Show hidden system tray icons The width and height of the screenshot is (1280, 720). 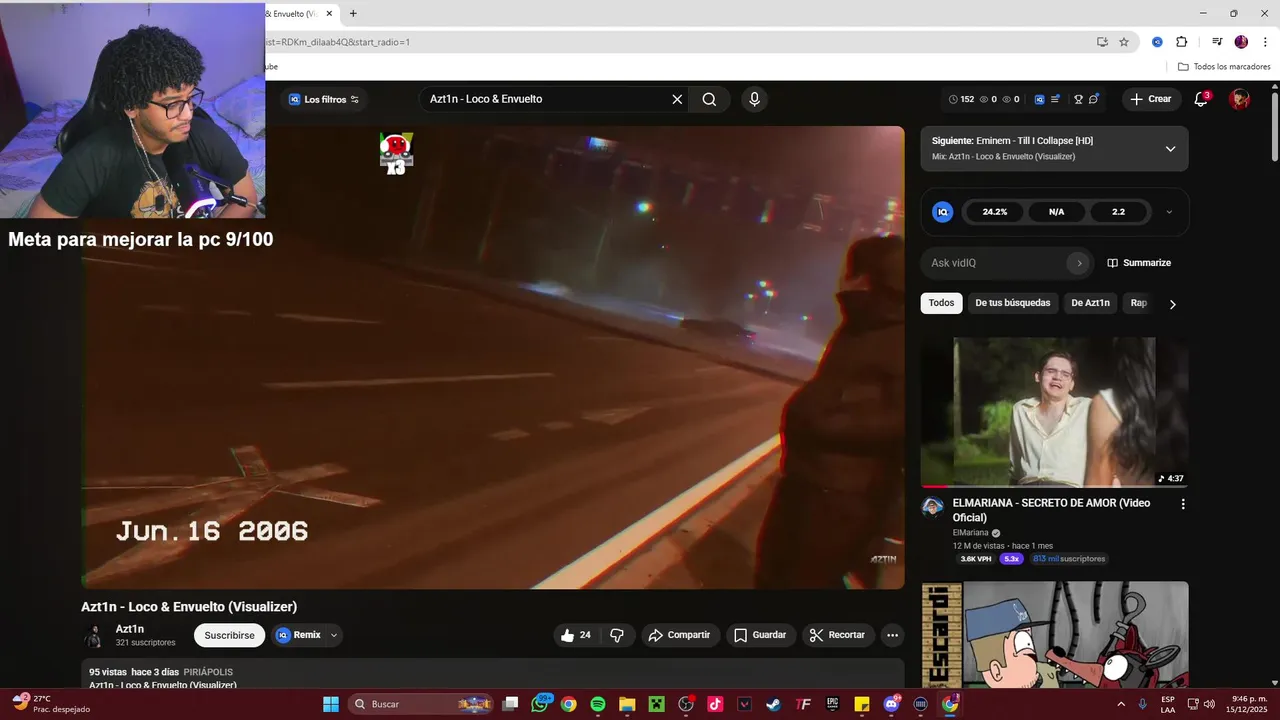1119,704
